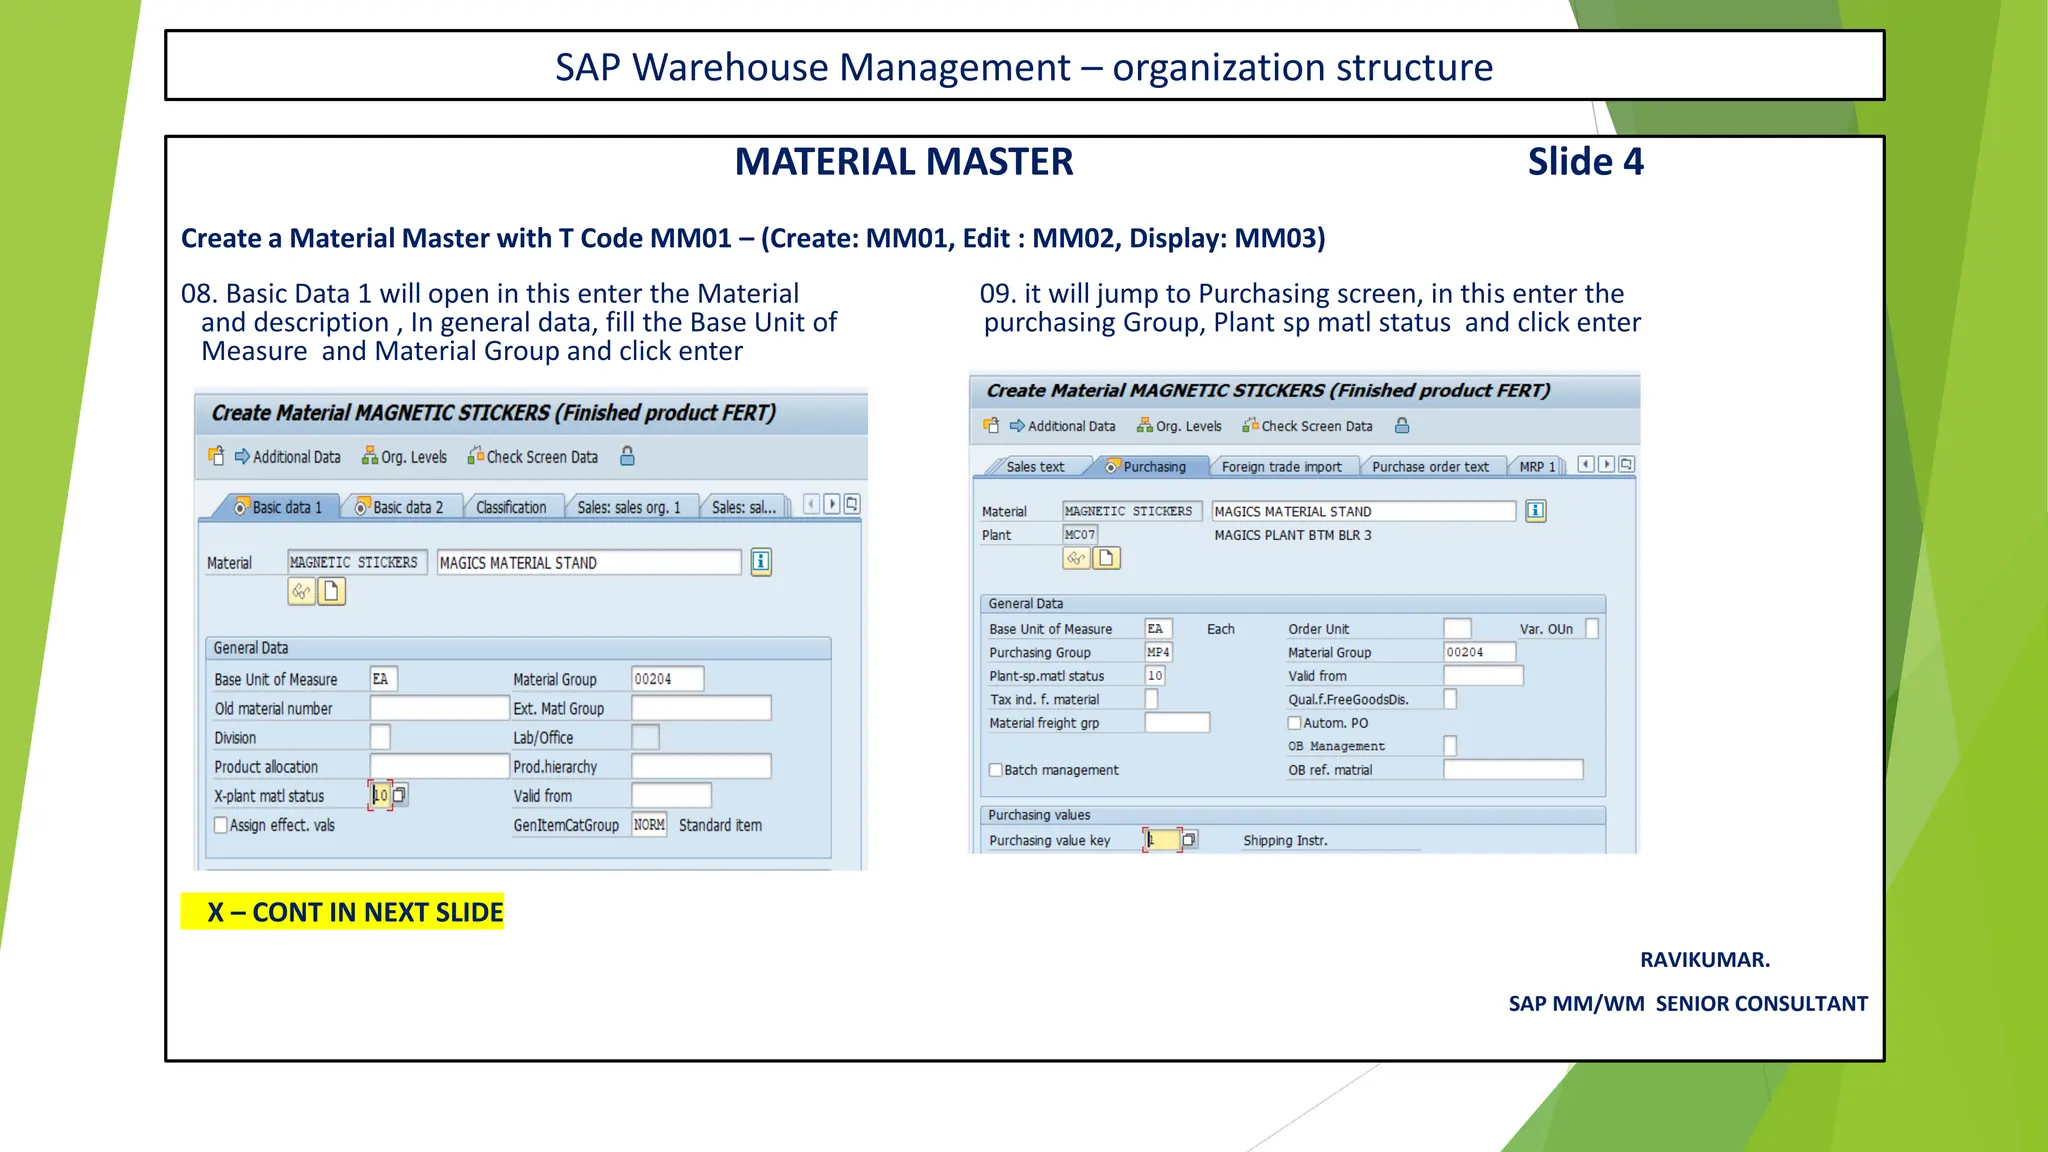This screenshot has height=1152, width=2048.
Task: Click the Order Unit field
Action: click(1457, 628)
